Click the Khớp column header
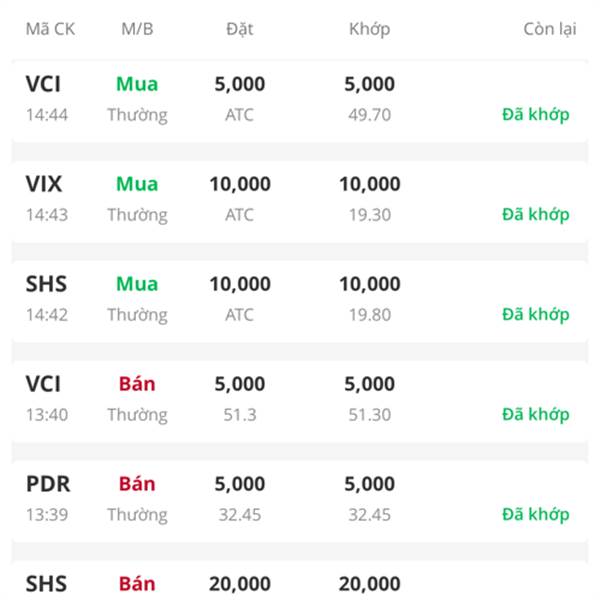The height and width of the screenshot is (600, 600). click(x=369, y=29)
